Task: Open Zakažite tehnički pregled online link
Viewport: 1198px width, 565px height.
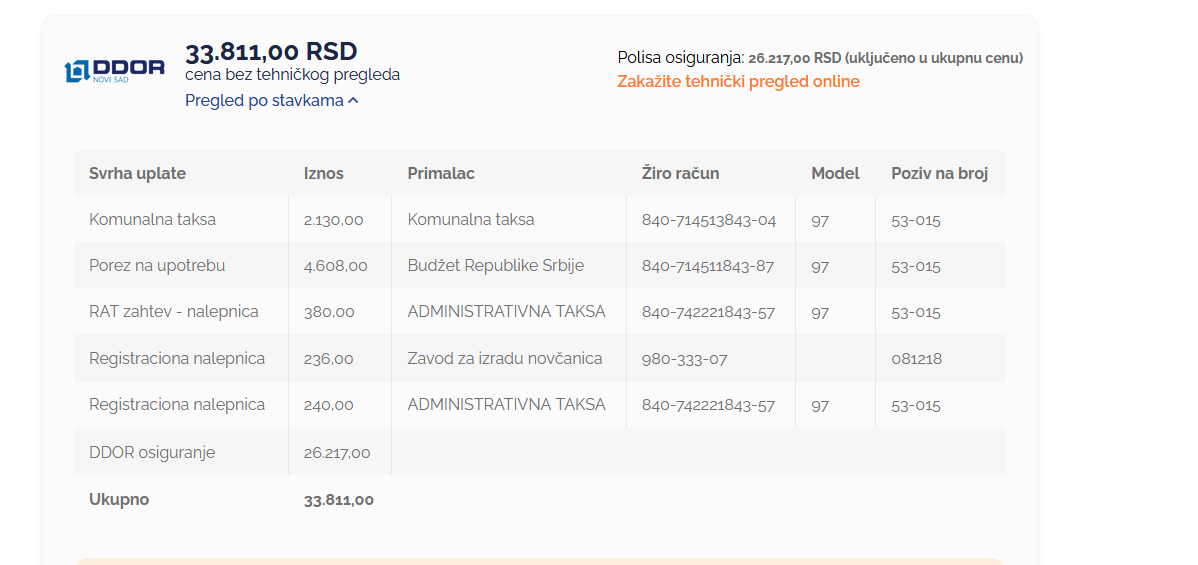Action: coord(738,82)
